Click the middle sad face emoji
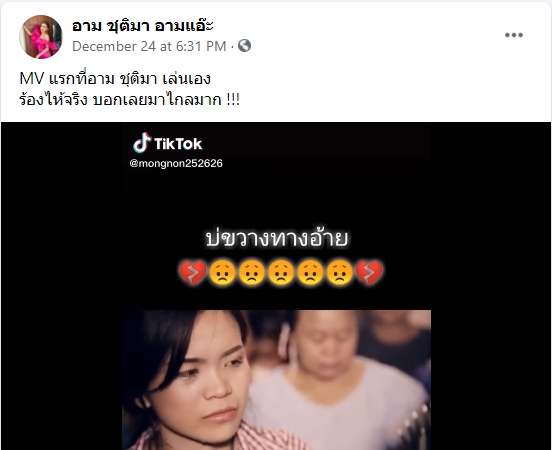 [281, 272]
